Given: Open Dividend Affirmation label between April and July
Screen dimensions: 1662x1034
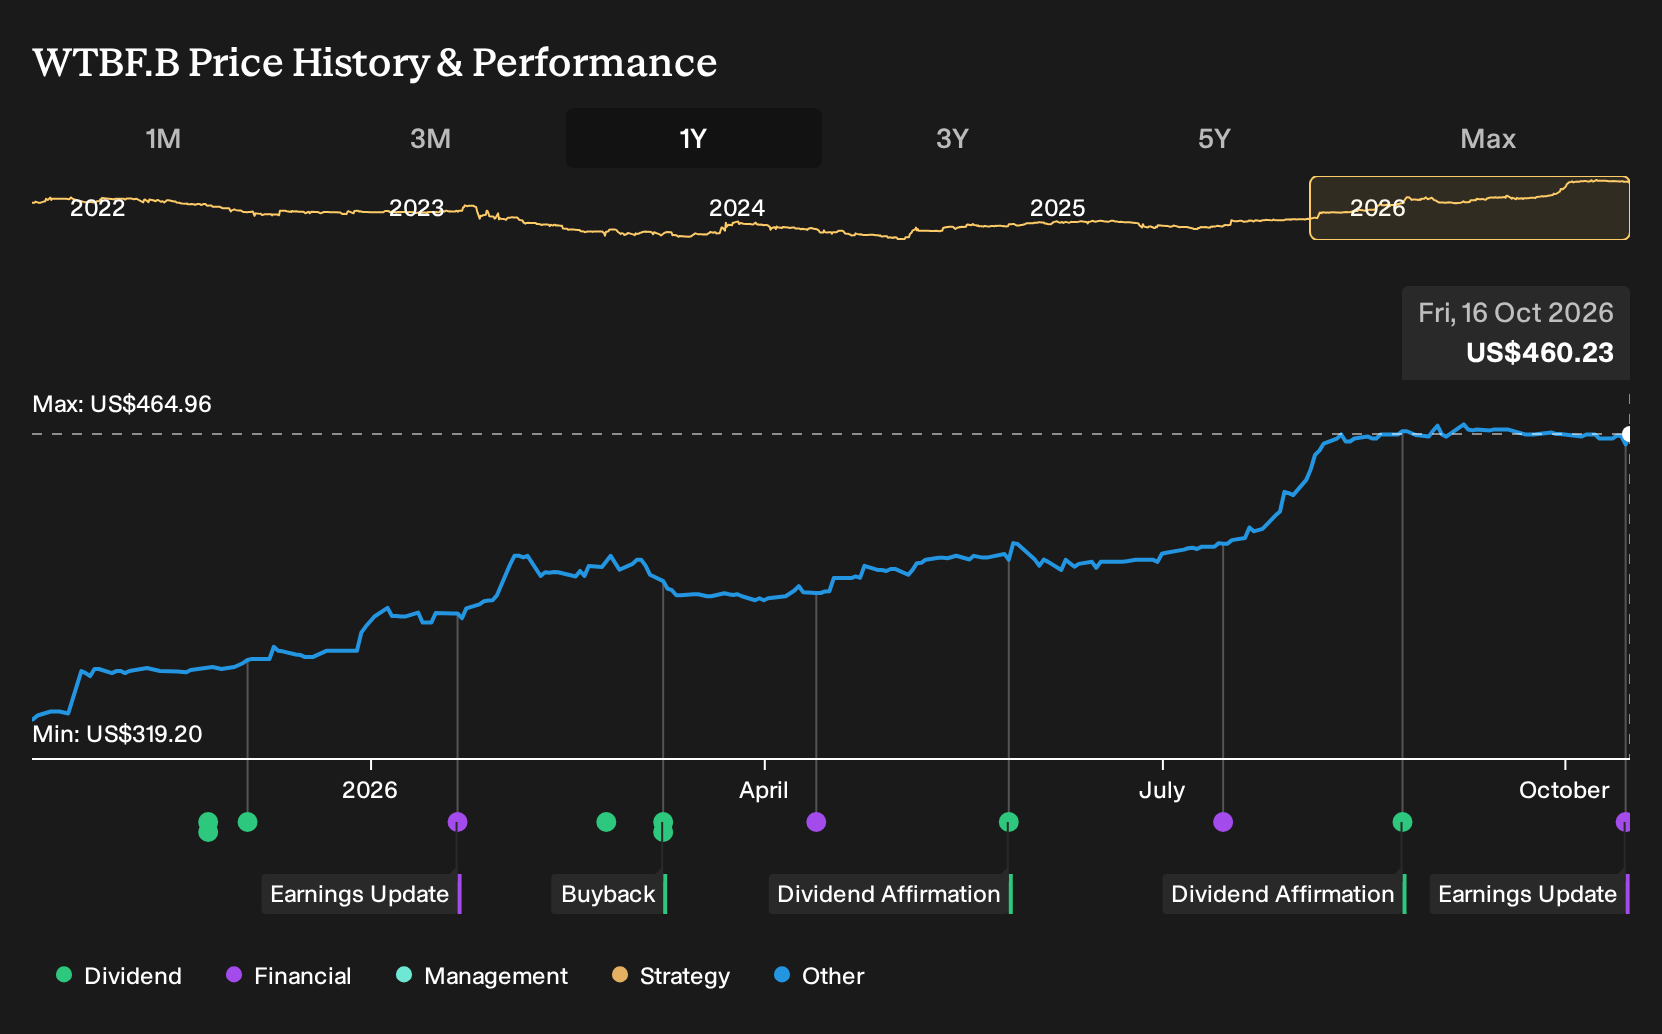Looking at the screenshot, I should point(890,894).
